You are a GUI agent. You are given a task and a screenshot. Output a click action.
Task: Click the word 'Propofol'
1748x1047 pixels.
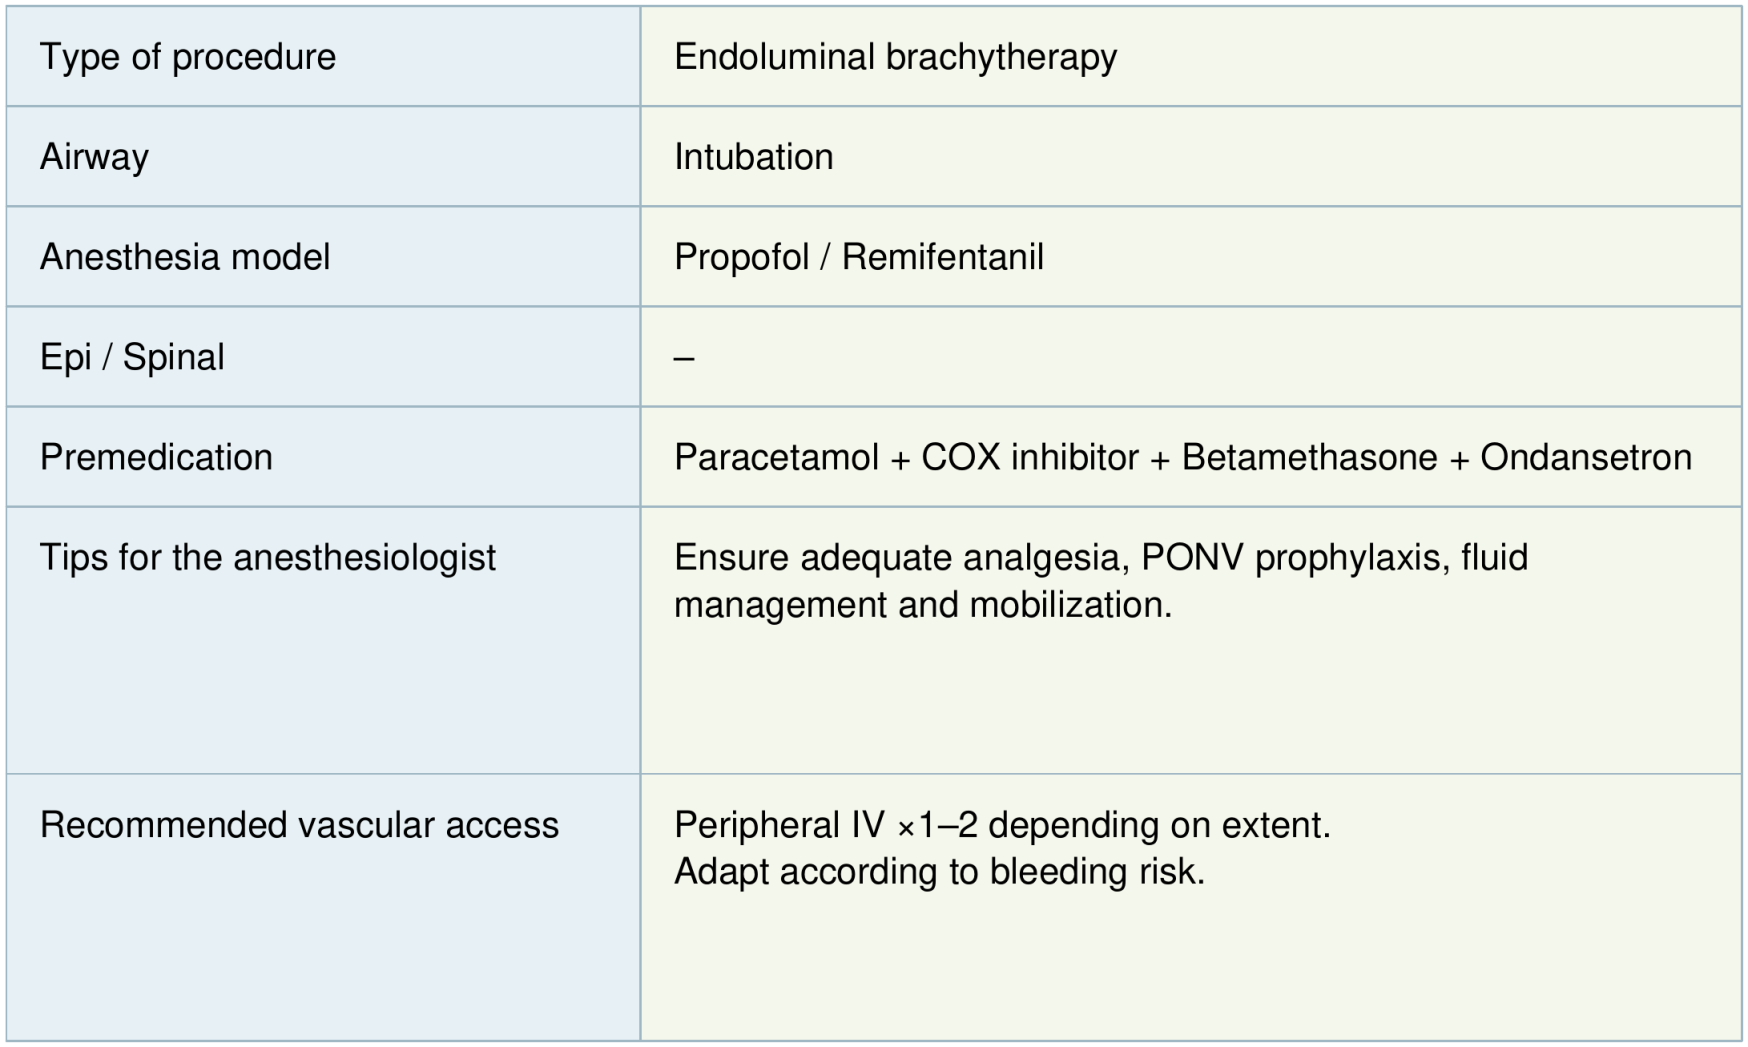click(x=741, y=257)
